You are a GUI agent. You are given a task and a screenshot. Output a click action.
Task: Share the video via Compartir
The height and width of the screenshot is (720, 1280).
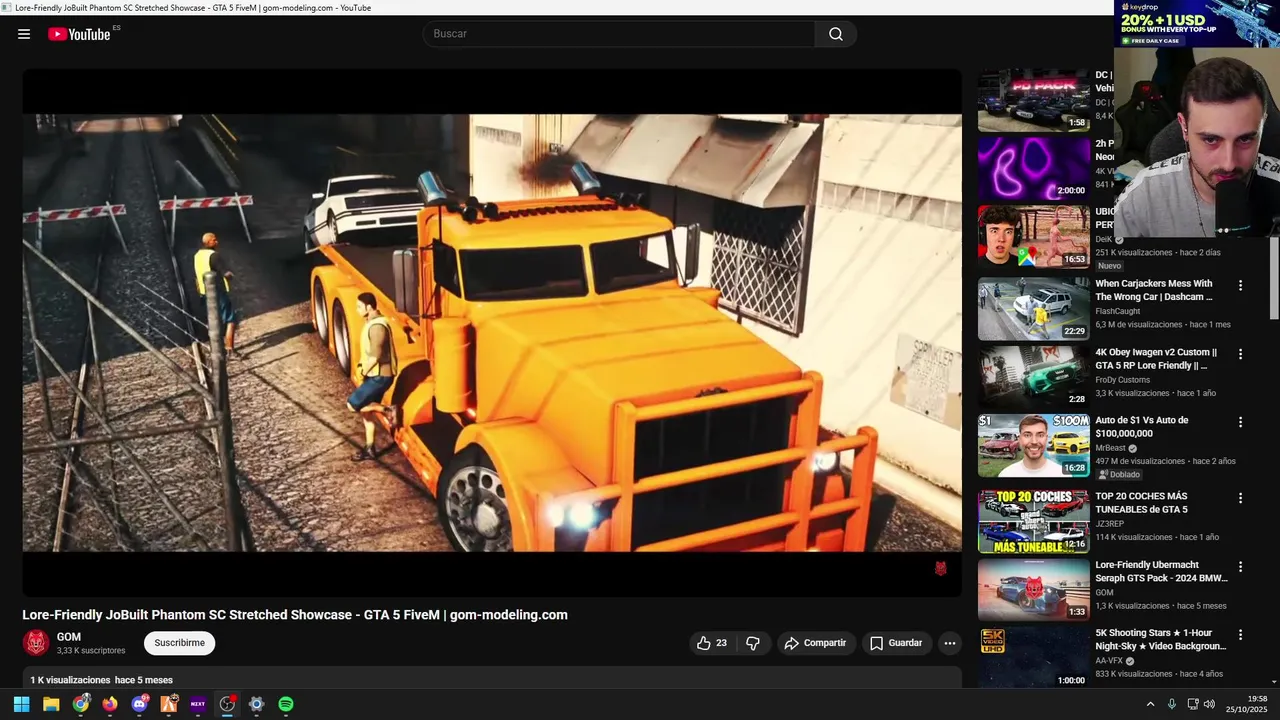click(815, 643)
